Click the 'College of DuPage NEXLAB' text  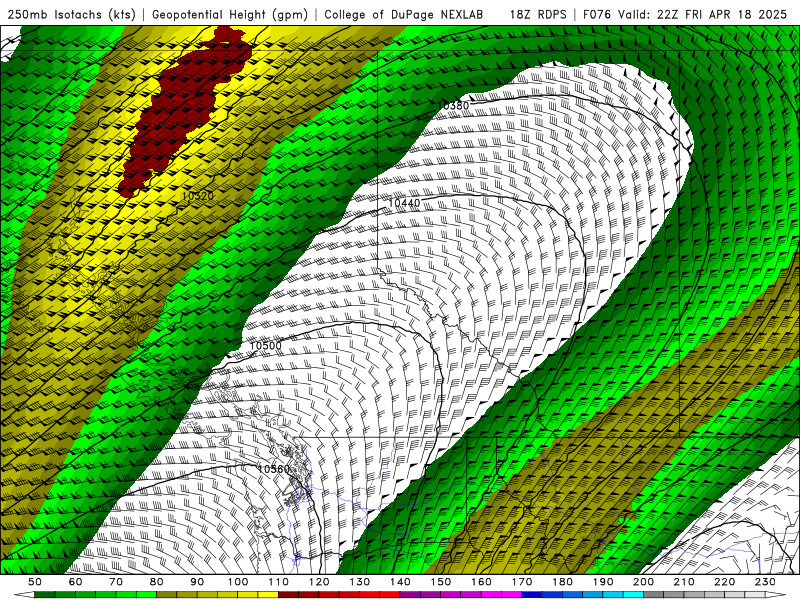coord(403,15)
